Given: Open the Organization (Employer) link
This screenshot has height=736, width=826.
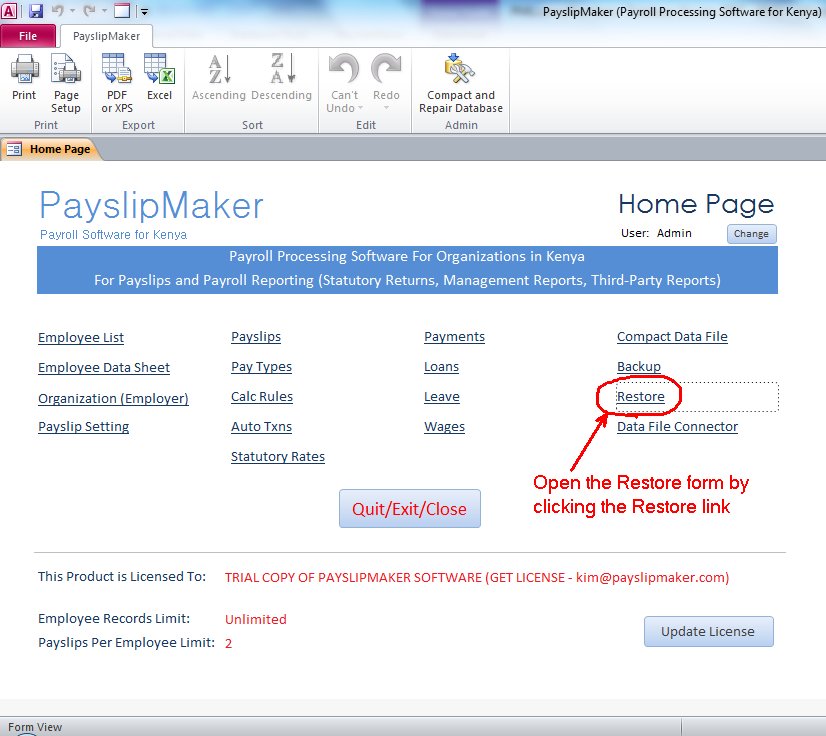Looking at the screenshot, I should point(113,398).
